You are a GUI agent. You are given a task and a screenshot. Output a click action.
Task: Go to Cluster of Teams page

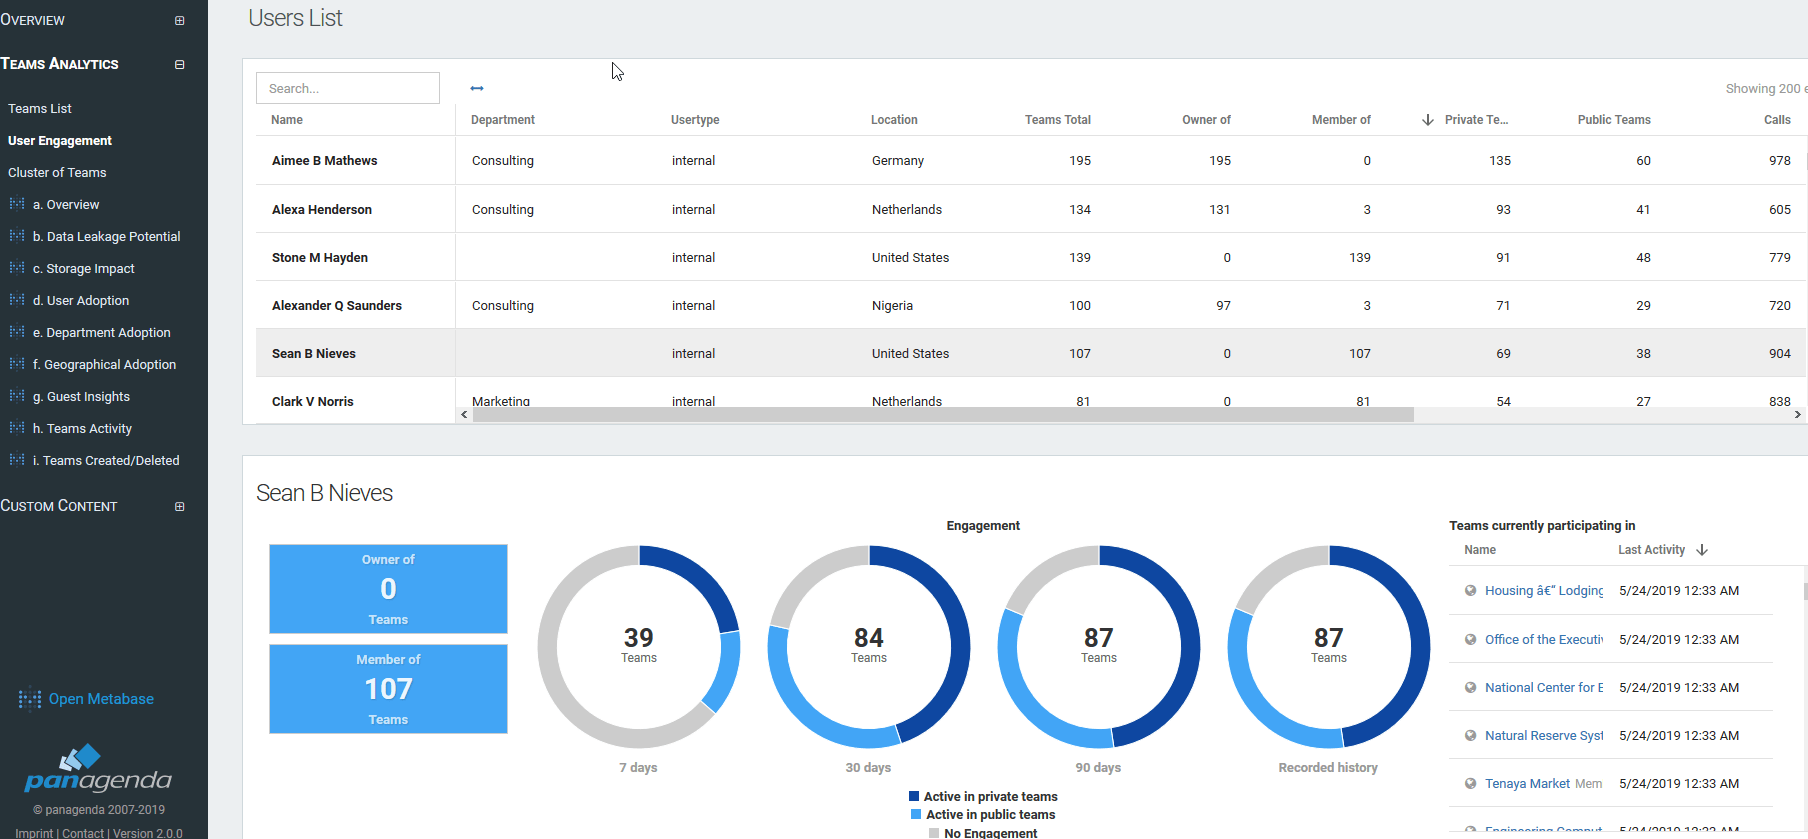click(57, 172)
